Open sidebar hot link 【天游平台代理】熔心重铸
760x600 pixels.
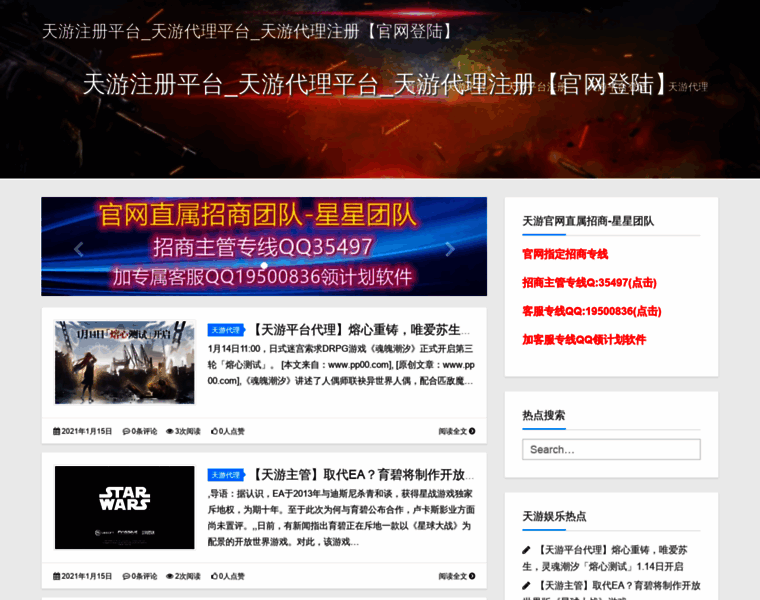[x=605, y=558]
